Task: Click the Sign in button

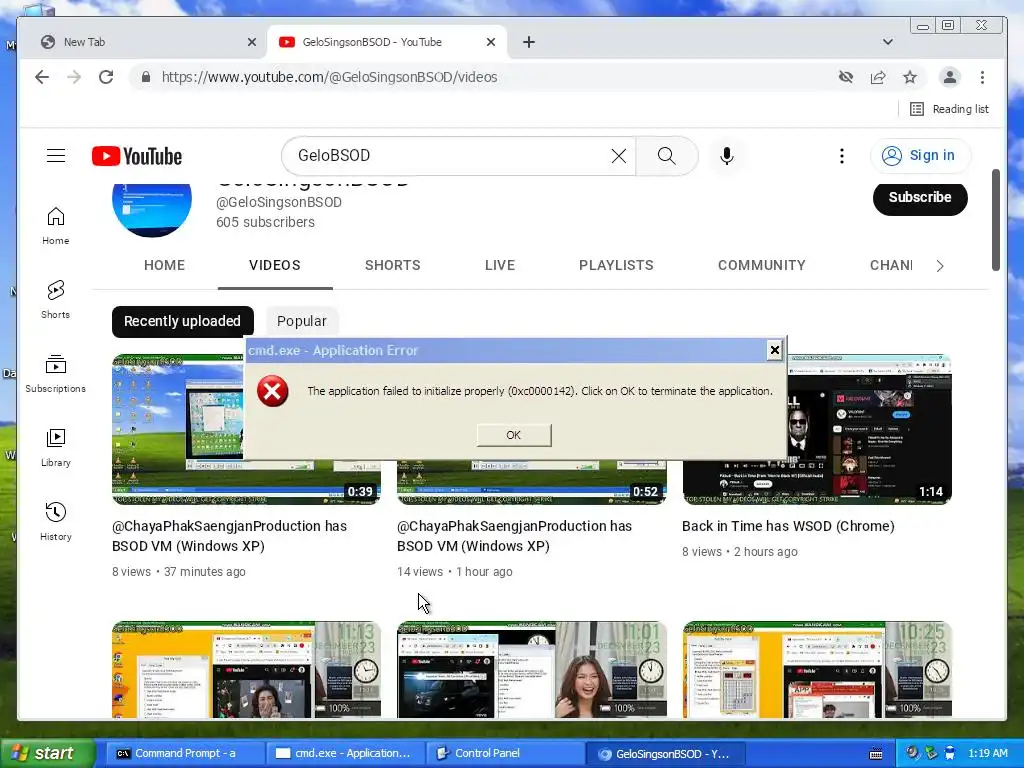Action: [x=920, y=155]
